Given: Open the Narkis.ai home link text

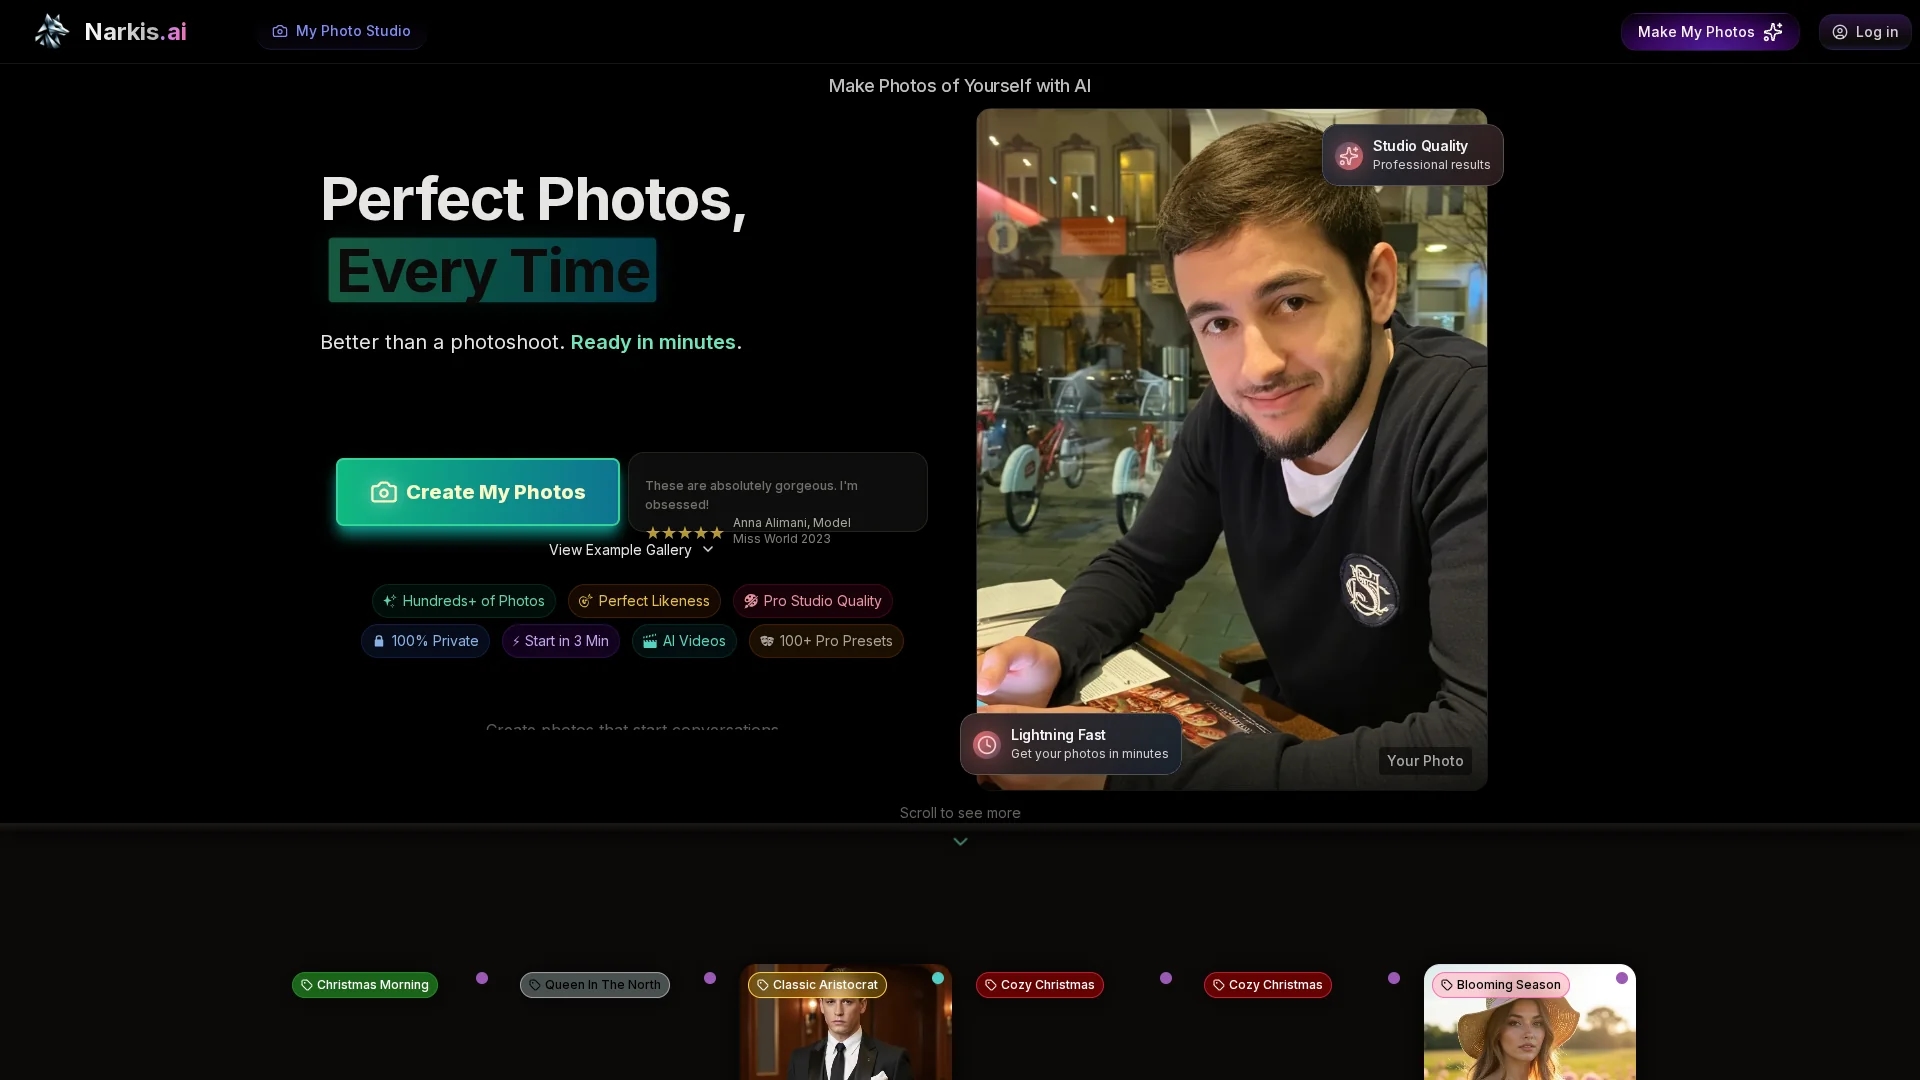Looking at the screenshot, I should pos(135,31).
